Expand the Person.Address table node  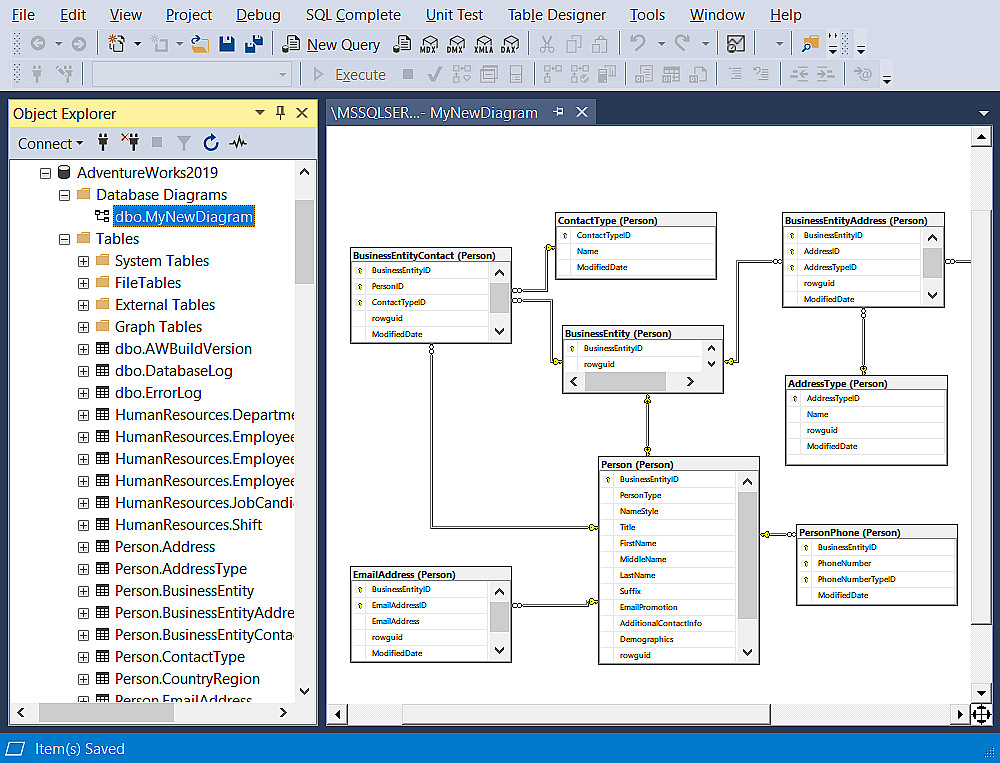(83, 547)
